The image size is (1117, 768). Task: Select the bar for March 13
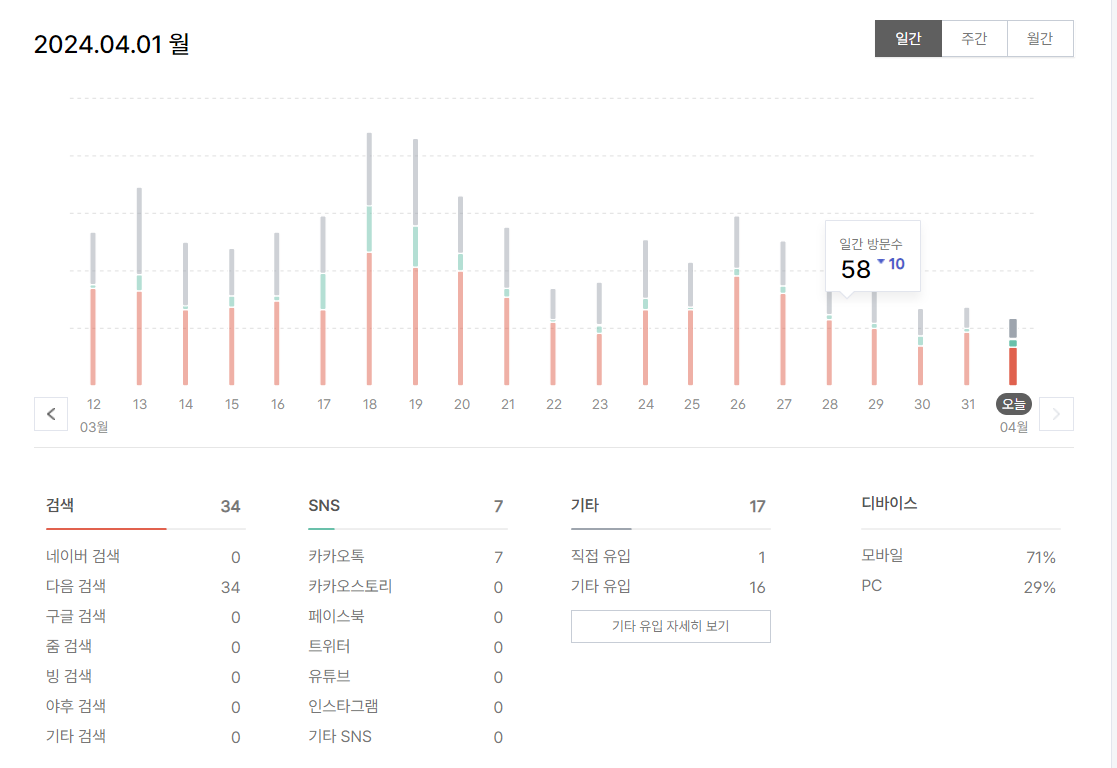point(139,286)
